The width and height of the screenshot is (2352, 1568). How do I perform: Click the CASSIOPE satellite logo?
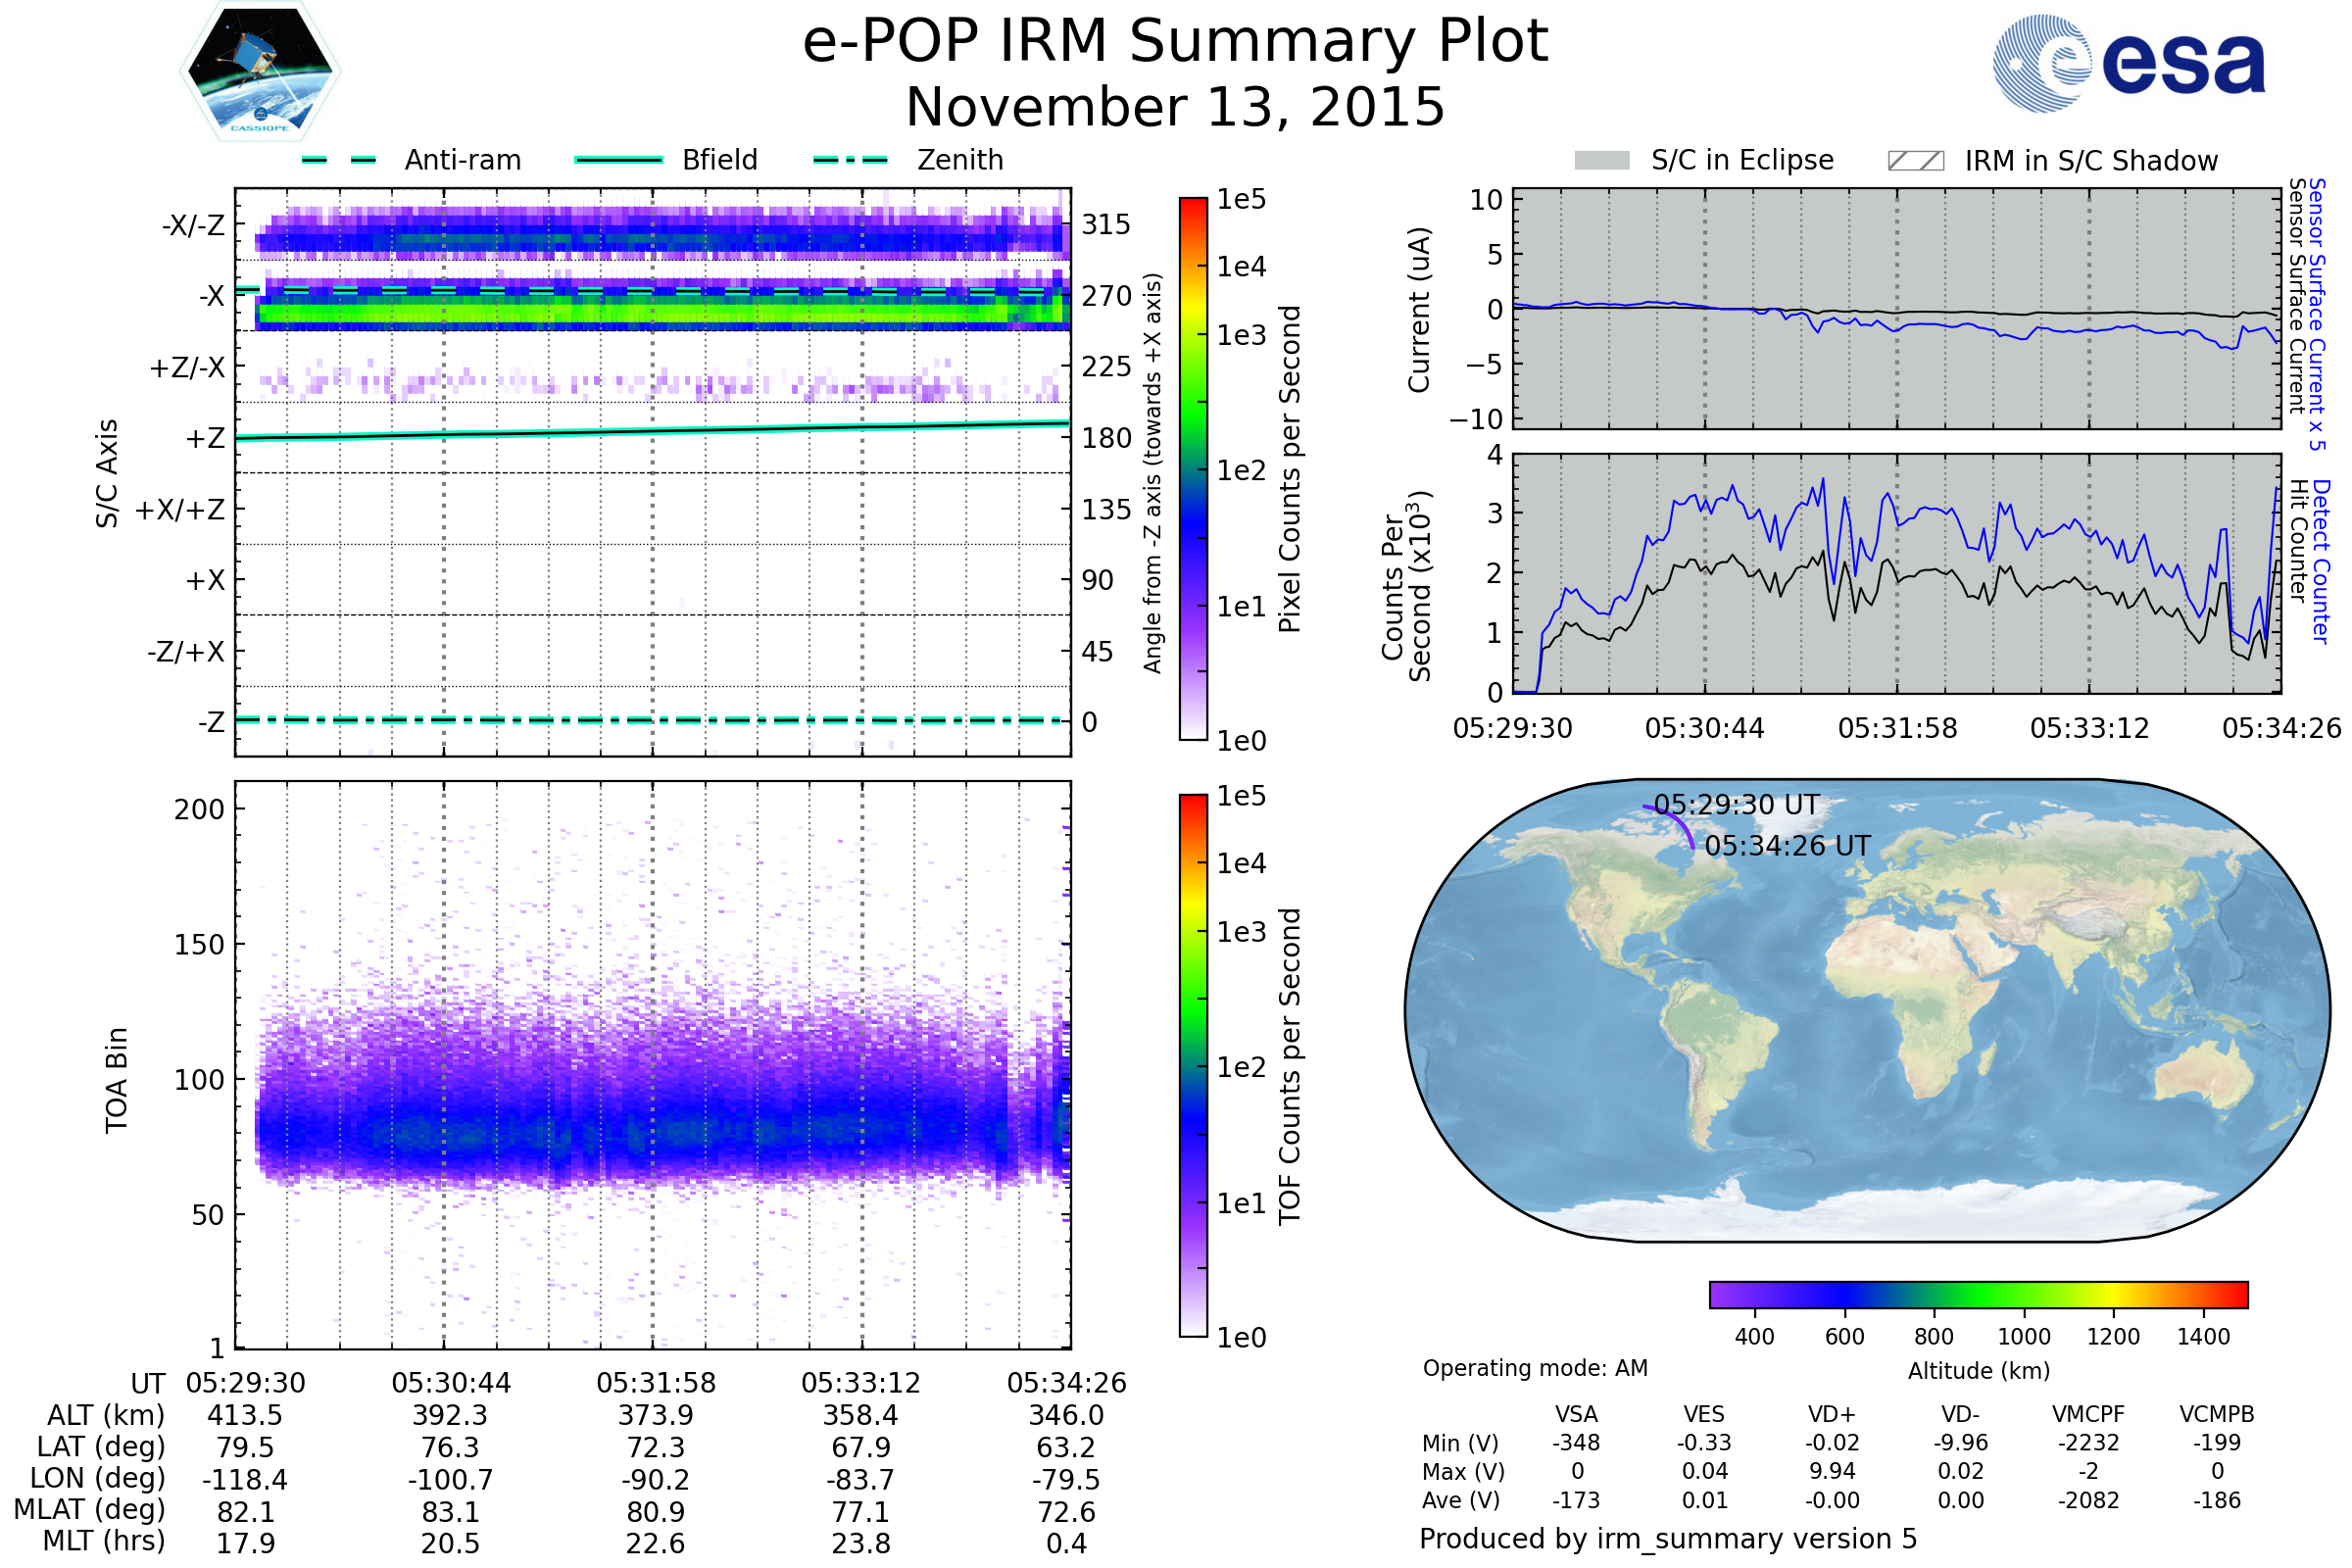(260, 72)
